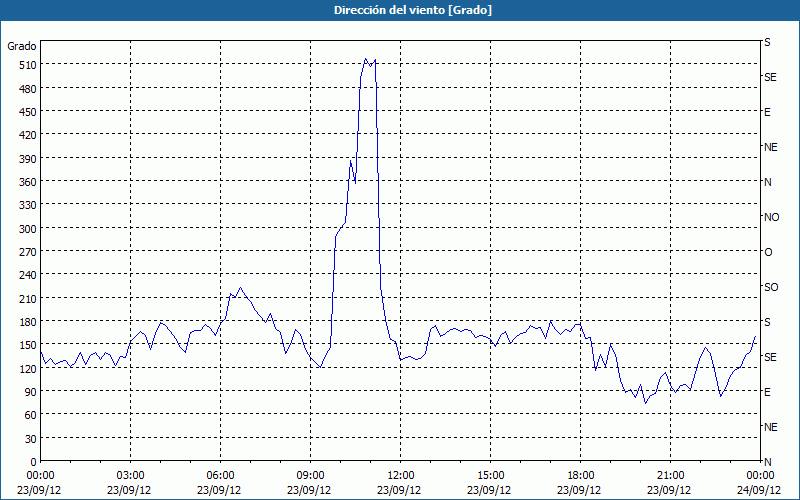Select the 300 degree axis label
This screenshot has width=800, height=500.
(x=28, y=229)
